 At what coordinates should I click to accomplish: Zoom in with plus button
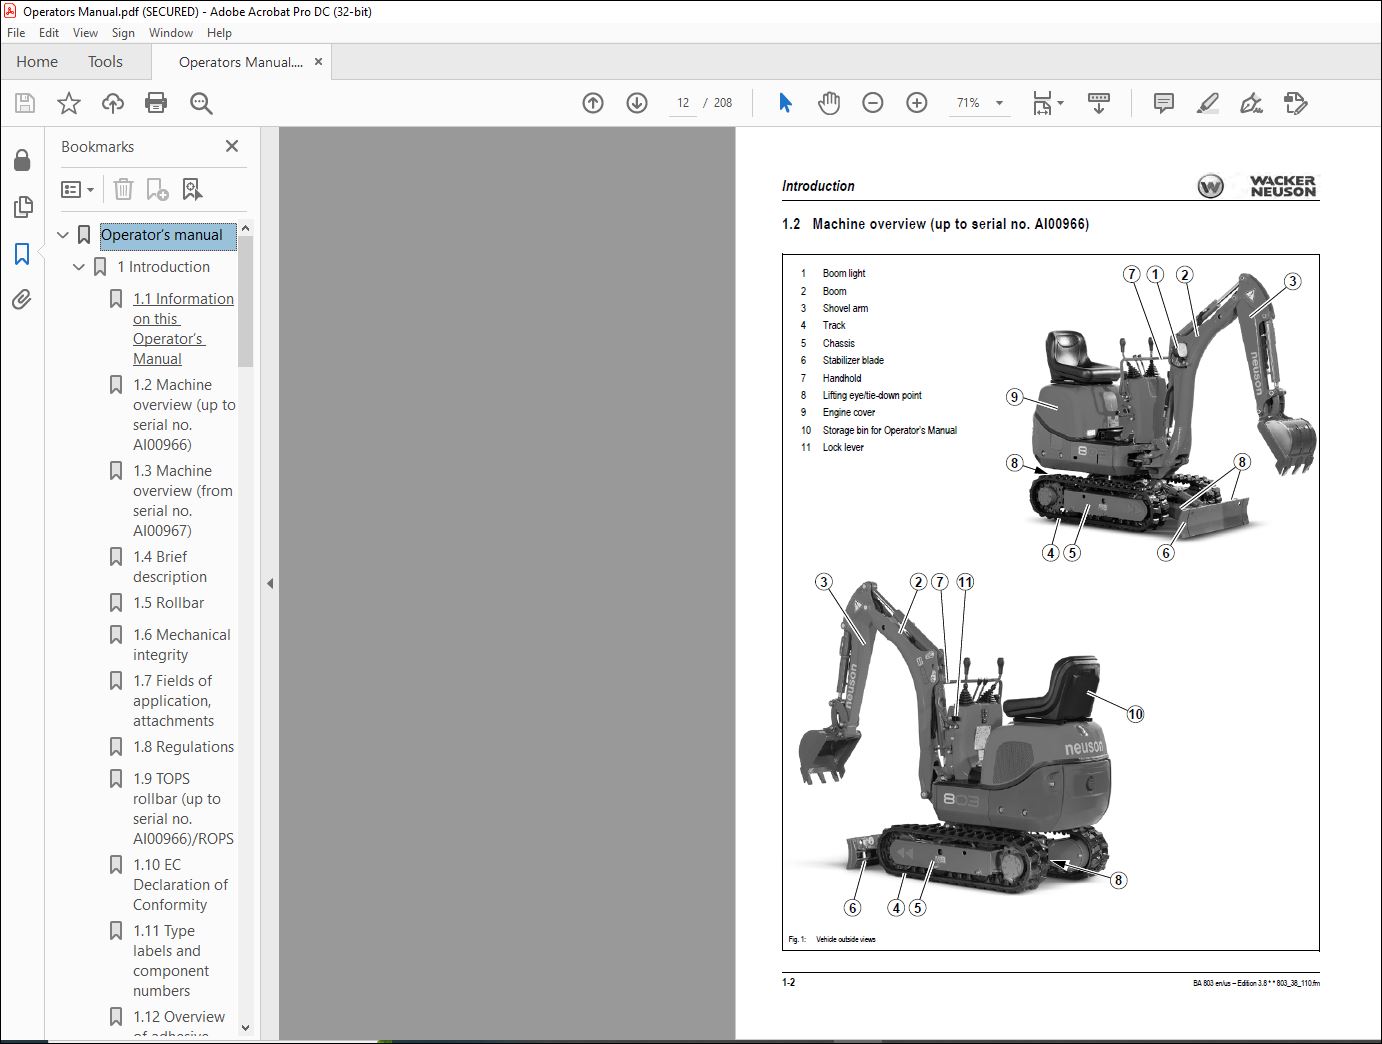pos(917,103)
